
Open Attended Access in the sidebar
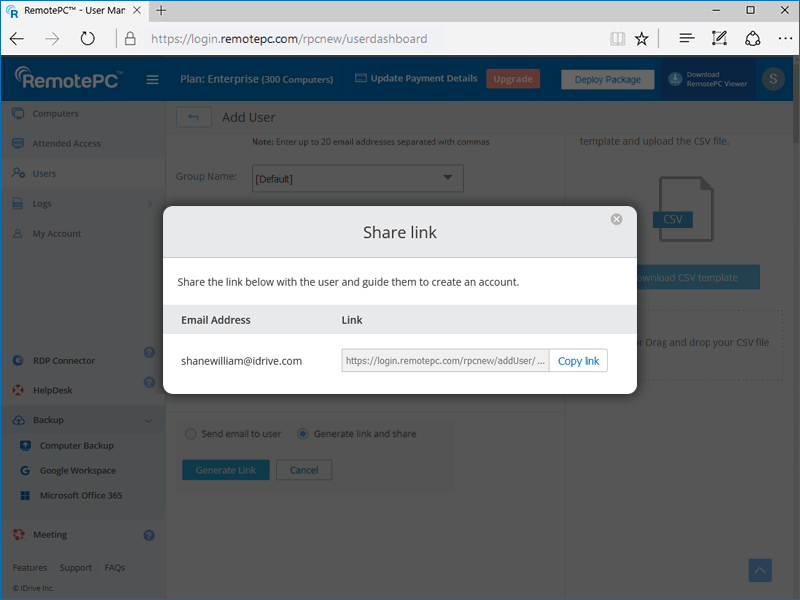click(x=66, y=144)
